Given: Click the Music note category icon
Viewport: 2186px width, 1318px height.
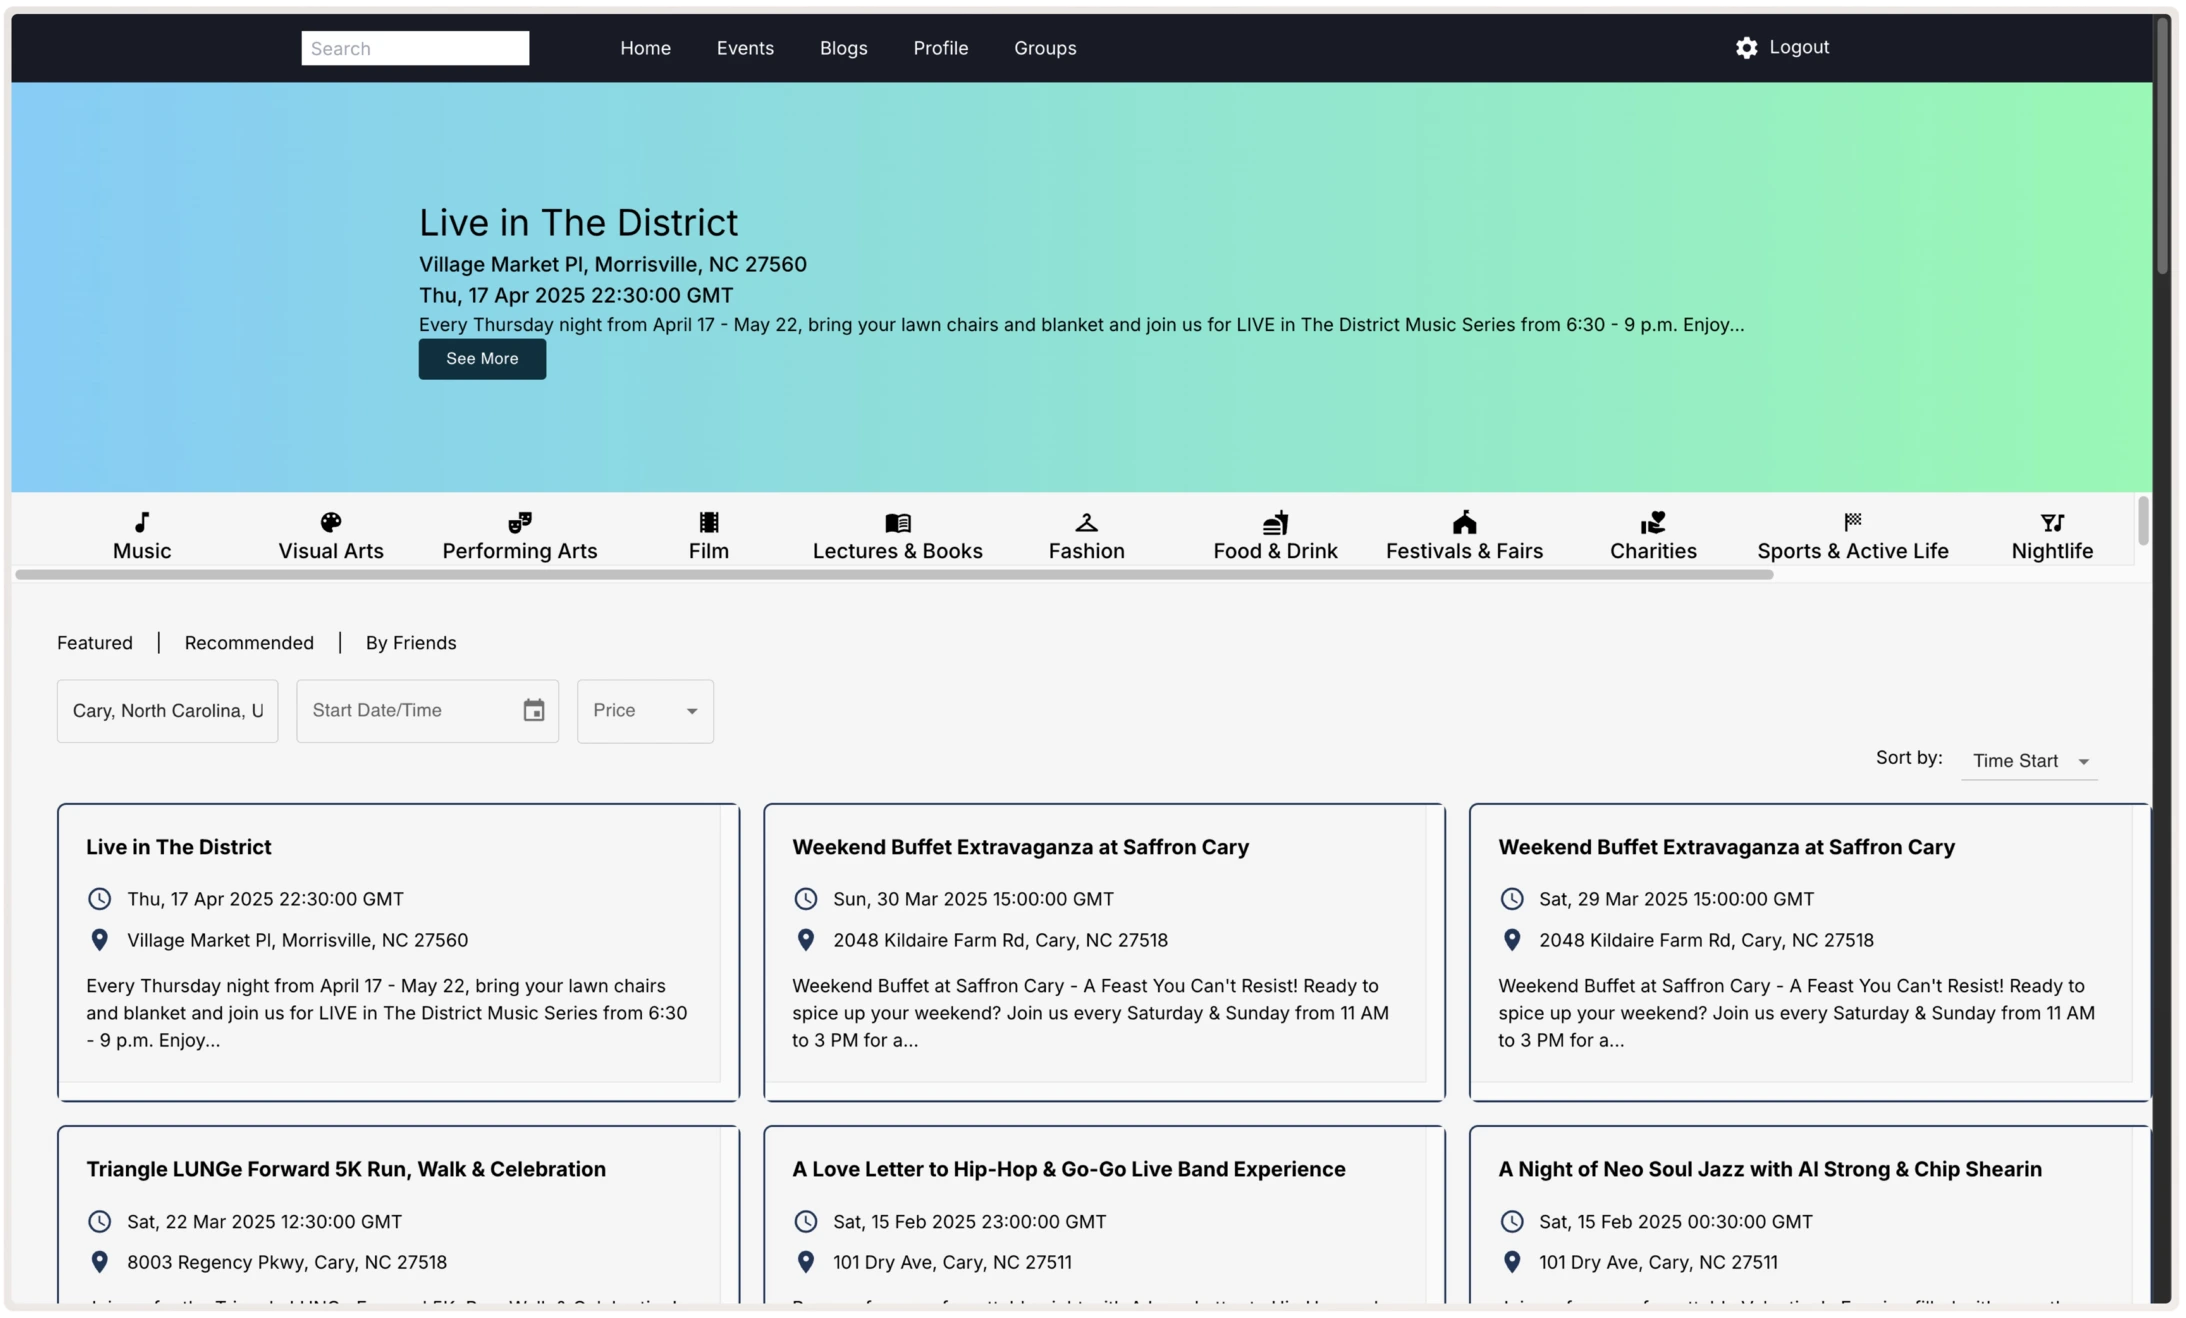Looking at the screenshot, I should 142,522.
